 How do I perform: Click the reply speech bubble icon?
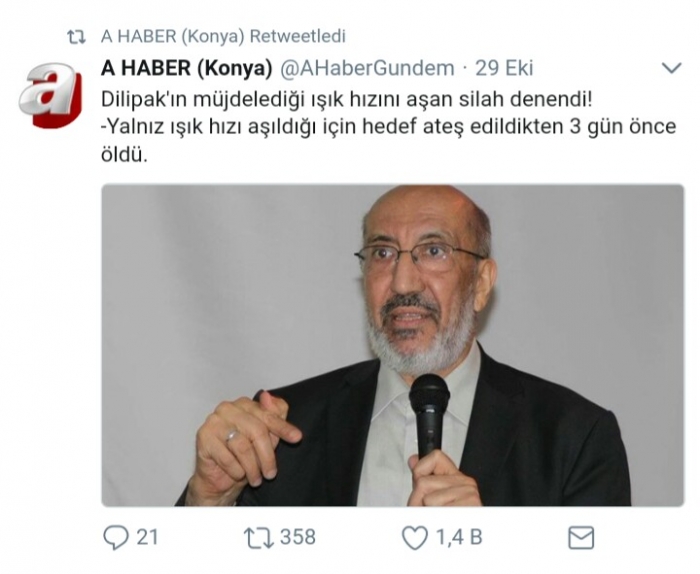[x=116, y=537]
